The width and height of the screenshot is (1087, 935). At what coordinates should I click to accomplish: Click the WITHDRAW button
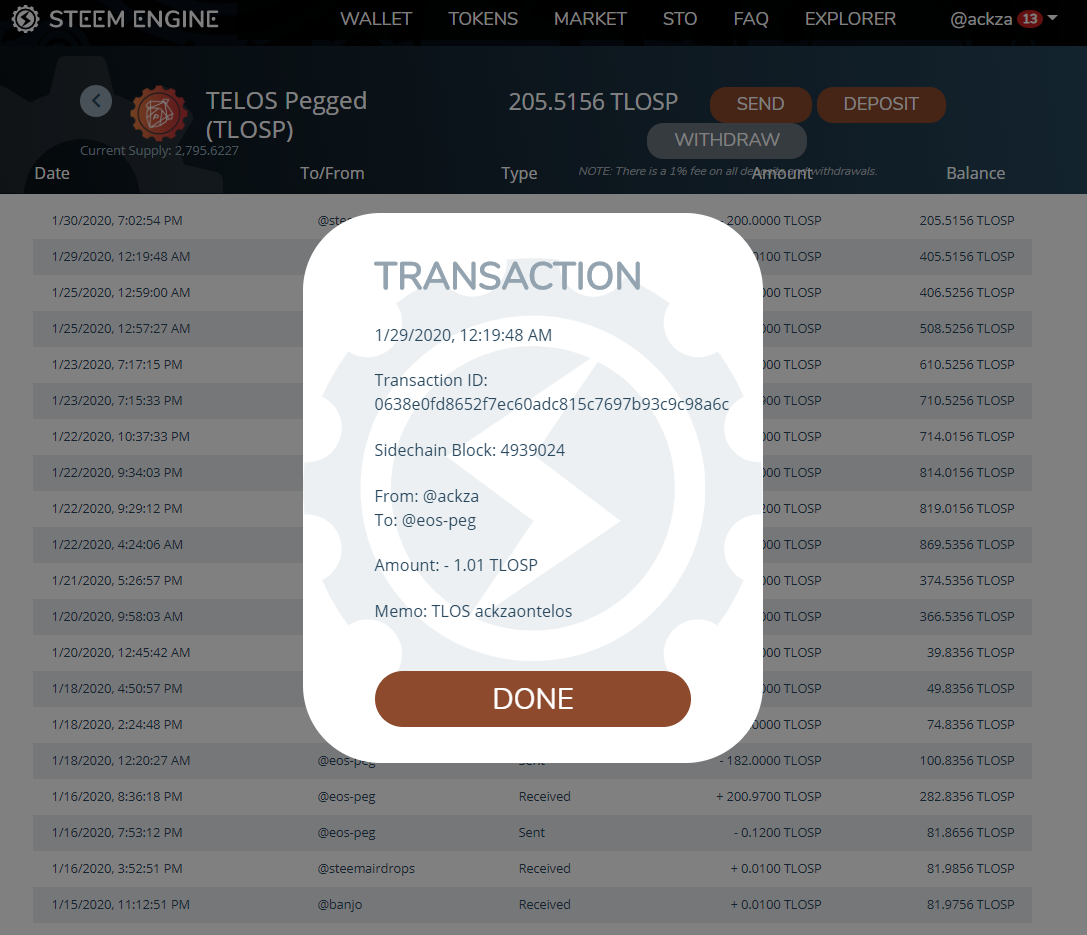(727, 140)
